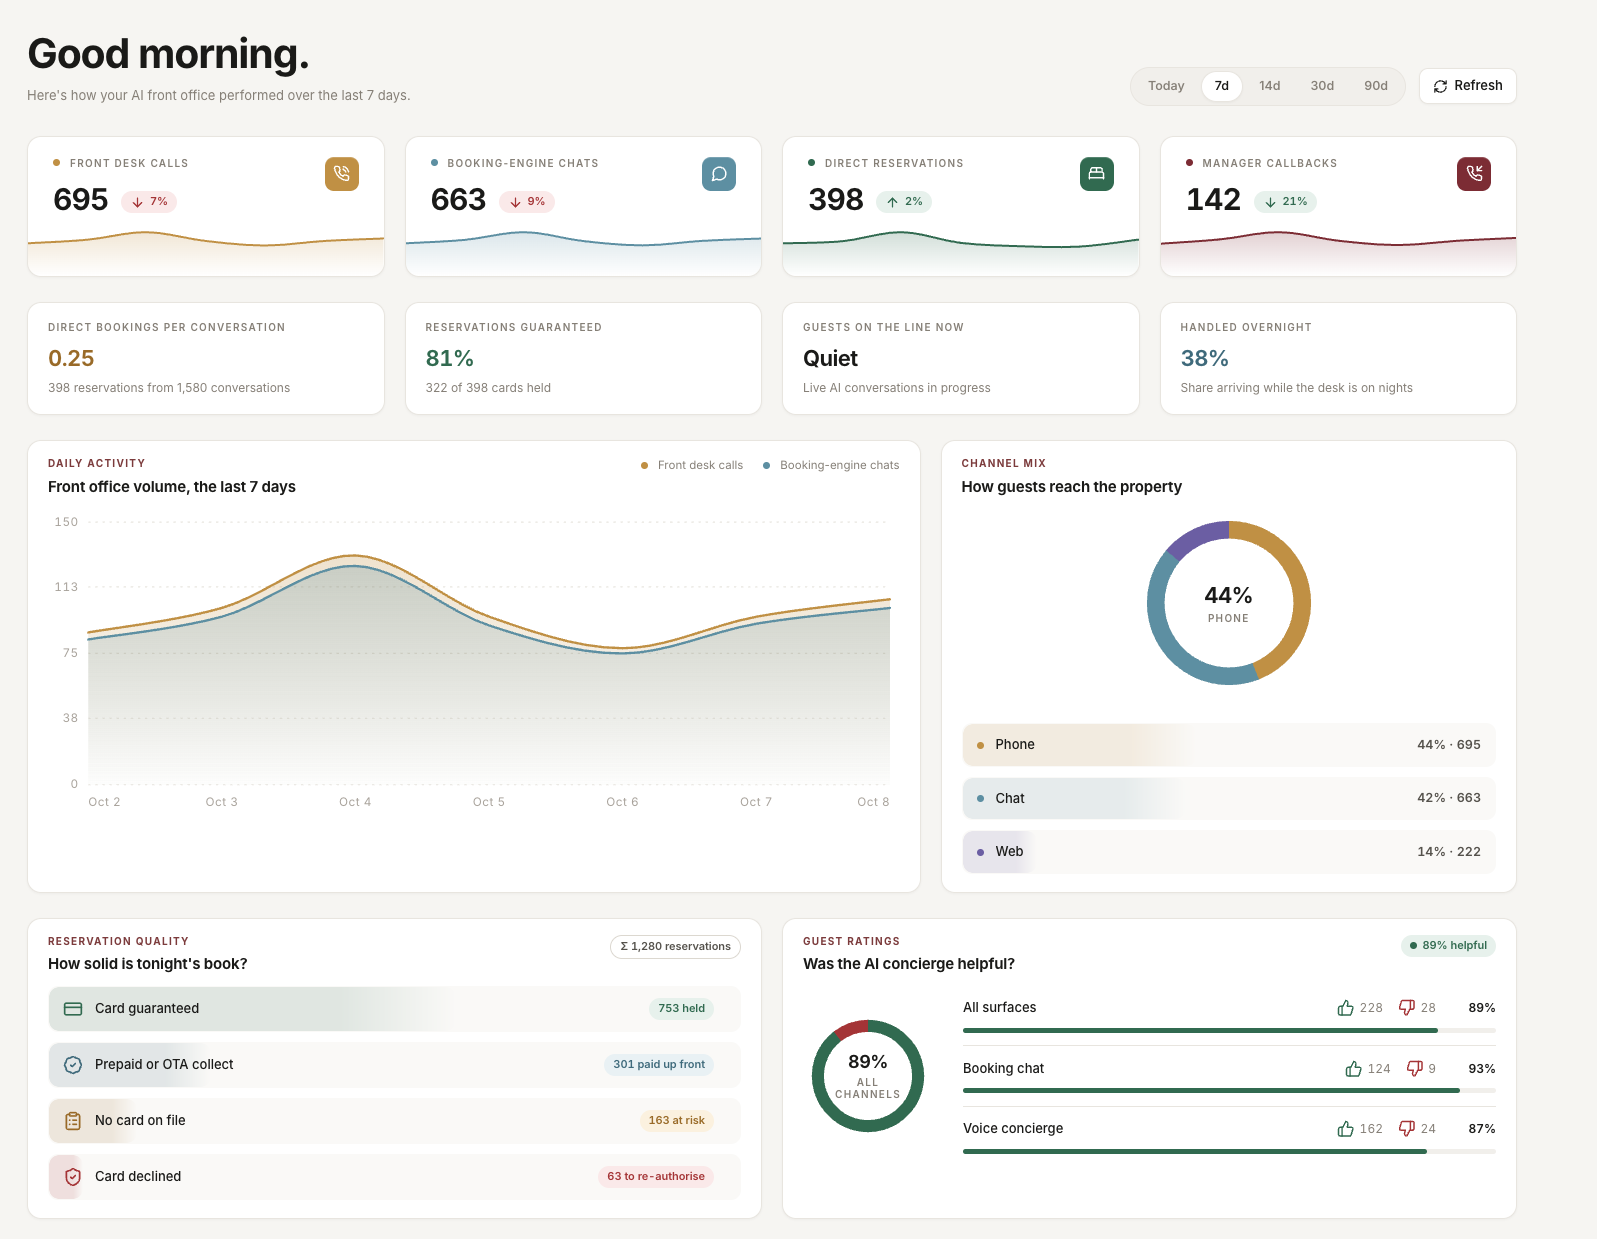The width and height of the screenshot is (1597, 1239).
Task: Toggle the Booking-engine chats chart legend
Action: point(831,465)
